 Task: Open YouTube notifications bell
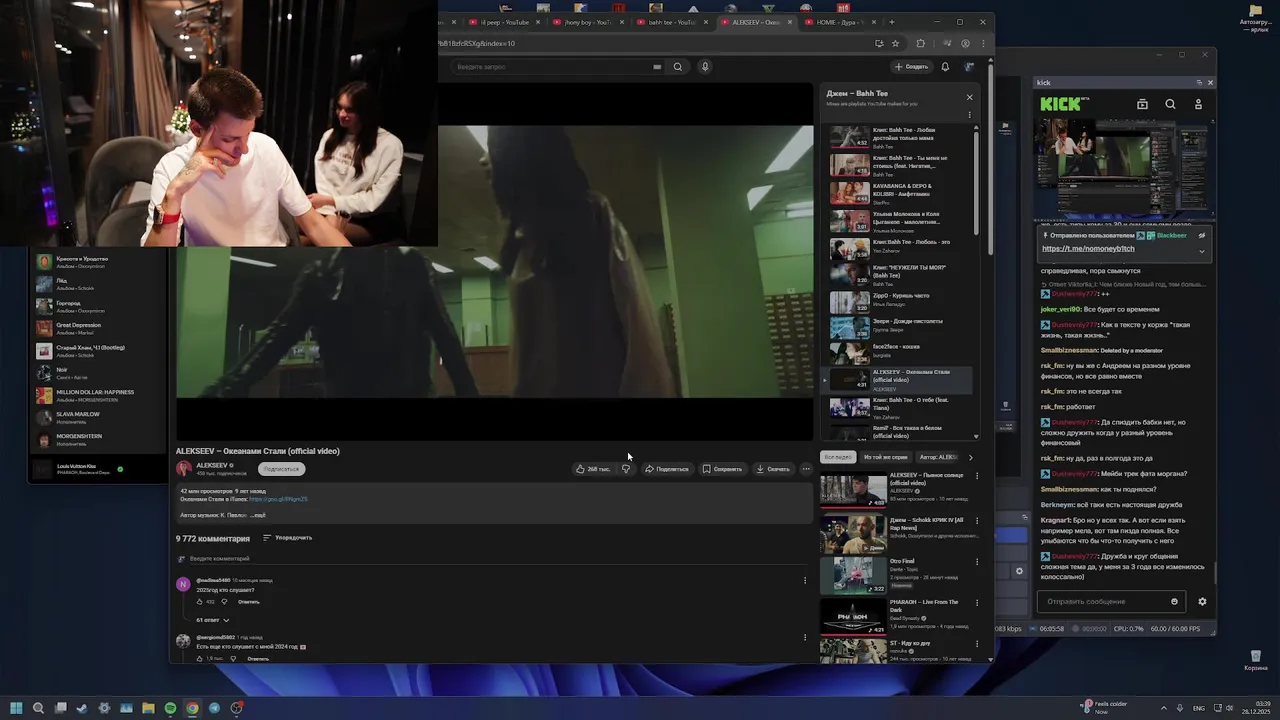coord(945,67)
